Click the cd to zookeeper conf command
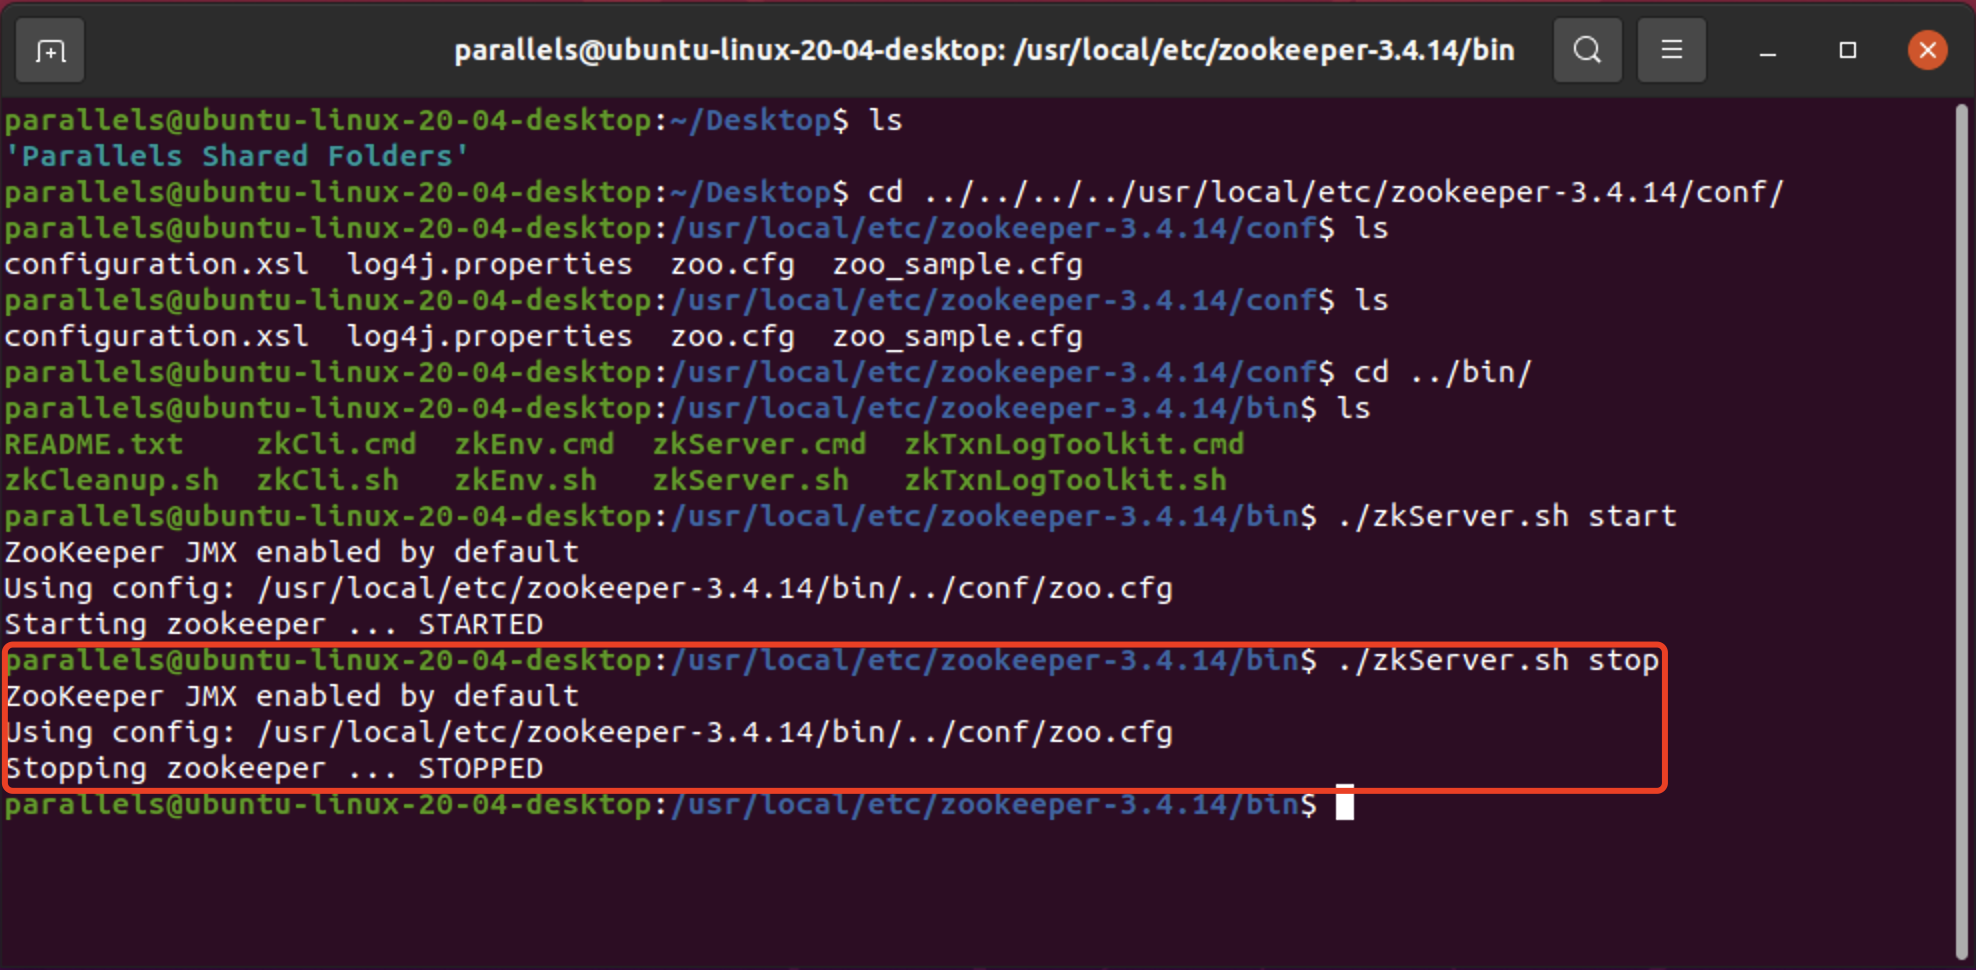 pyautogui.click(x=1325, y=192)
